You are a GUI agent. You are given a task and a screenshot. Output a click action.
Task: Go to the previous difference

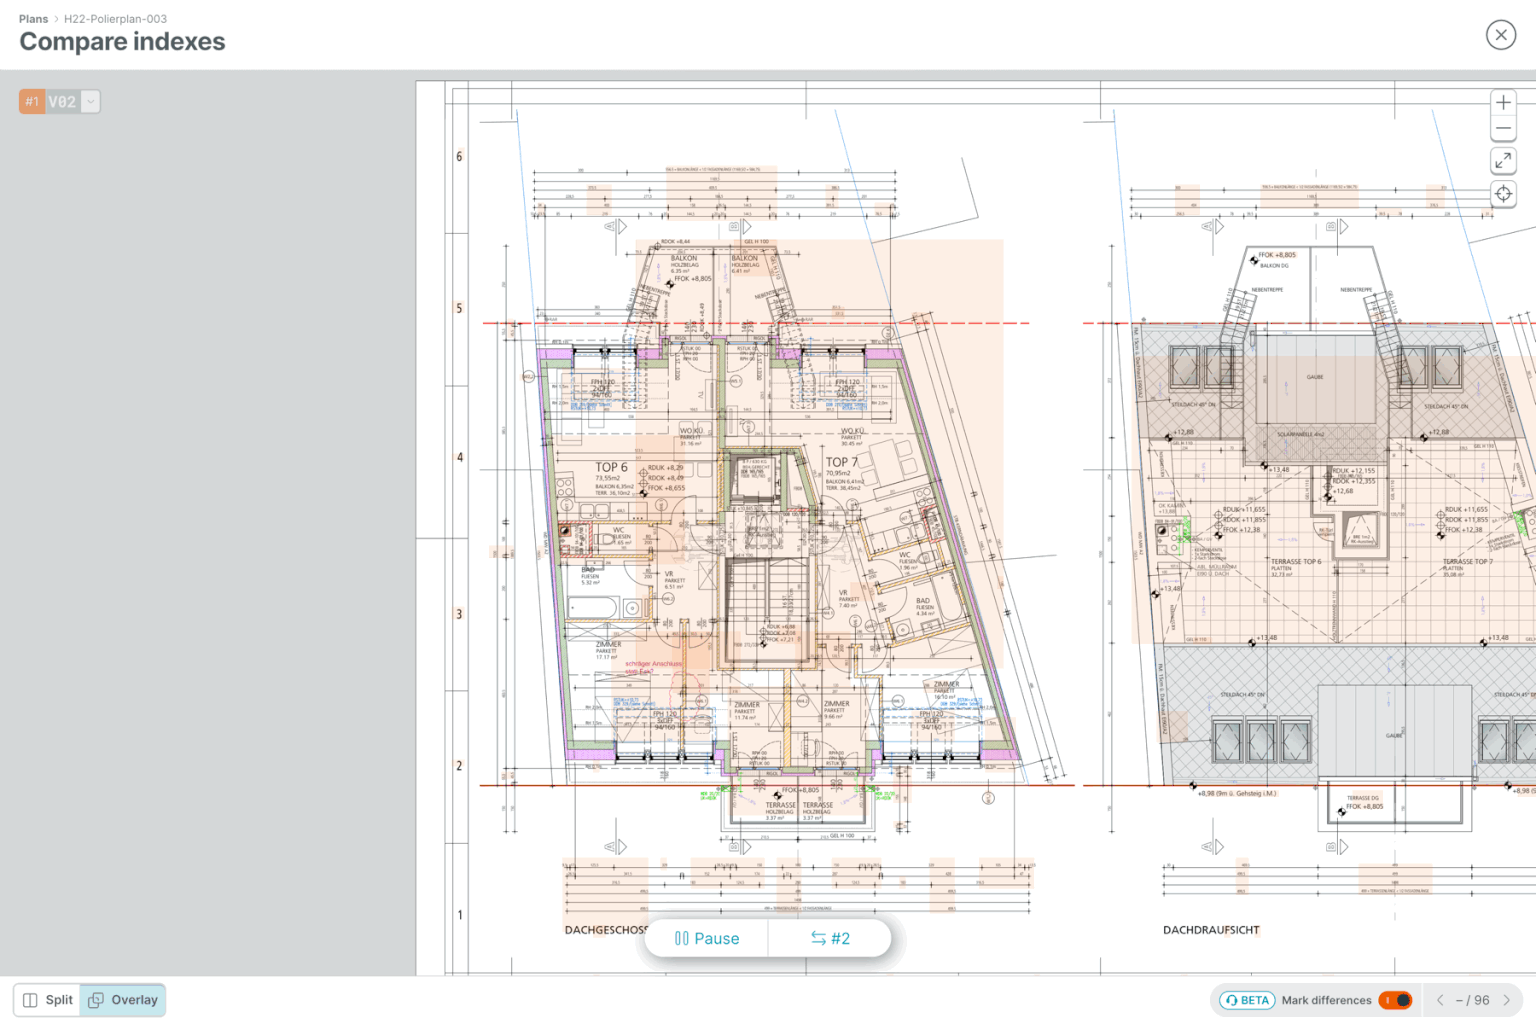1440,1000
